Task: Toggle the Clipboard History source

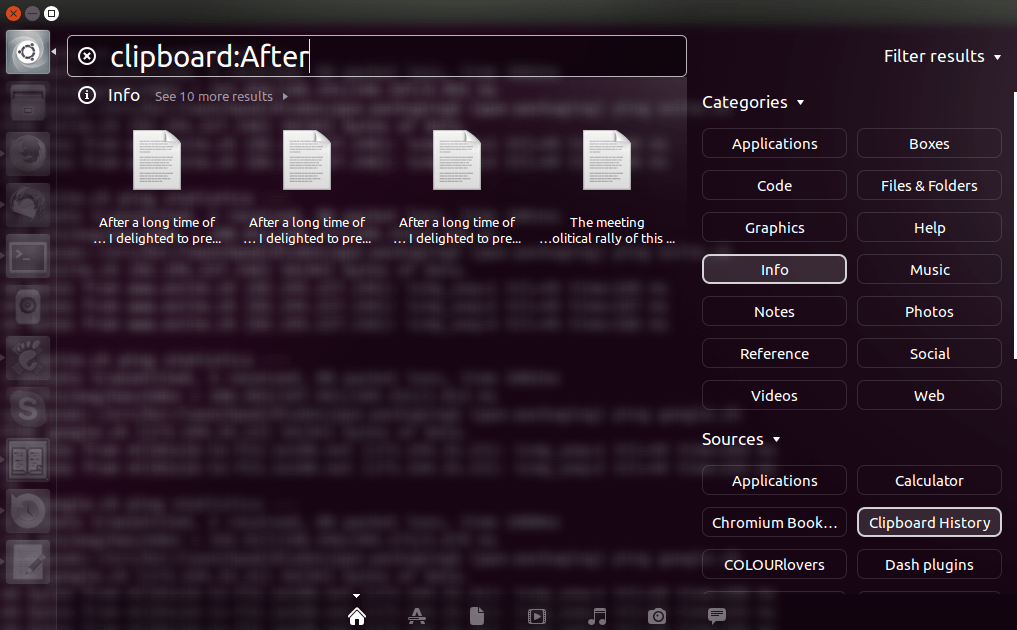Action: click(x=928, y=522)
